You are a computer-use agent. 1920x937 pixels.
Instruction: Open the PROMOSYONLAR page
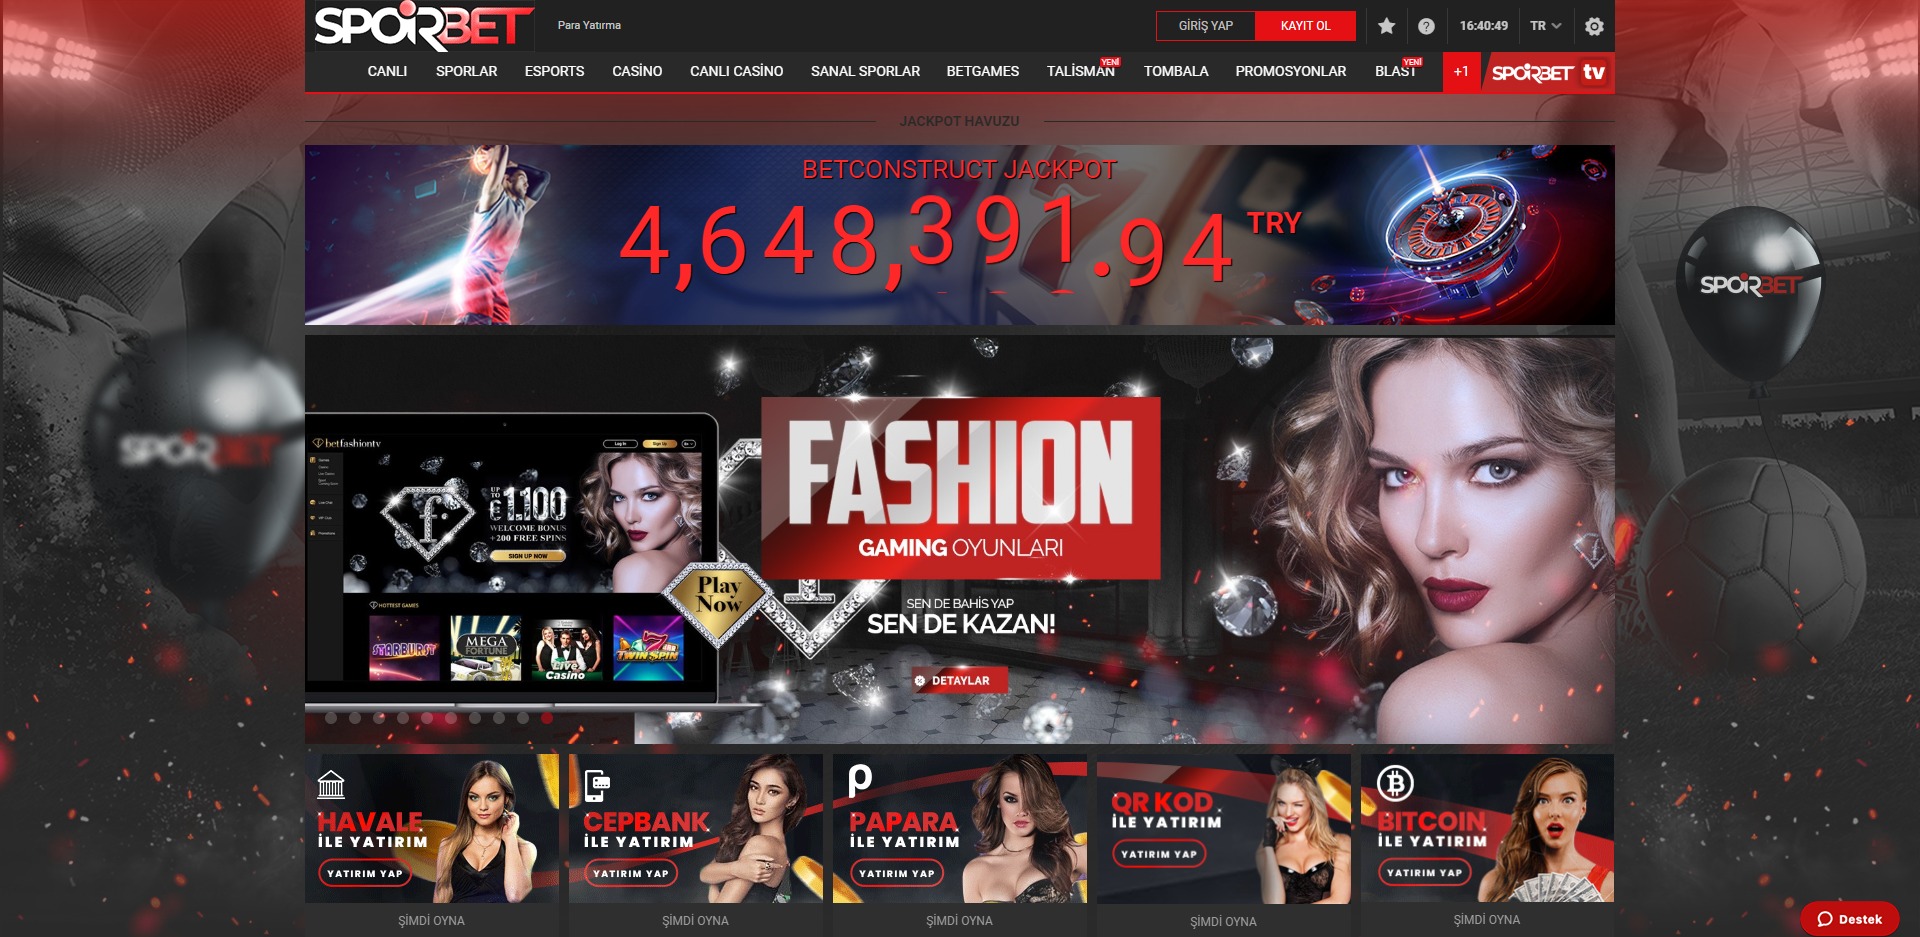[1290, 71]
